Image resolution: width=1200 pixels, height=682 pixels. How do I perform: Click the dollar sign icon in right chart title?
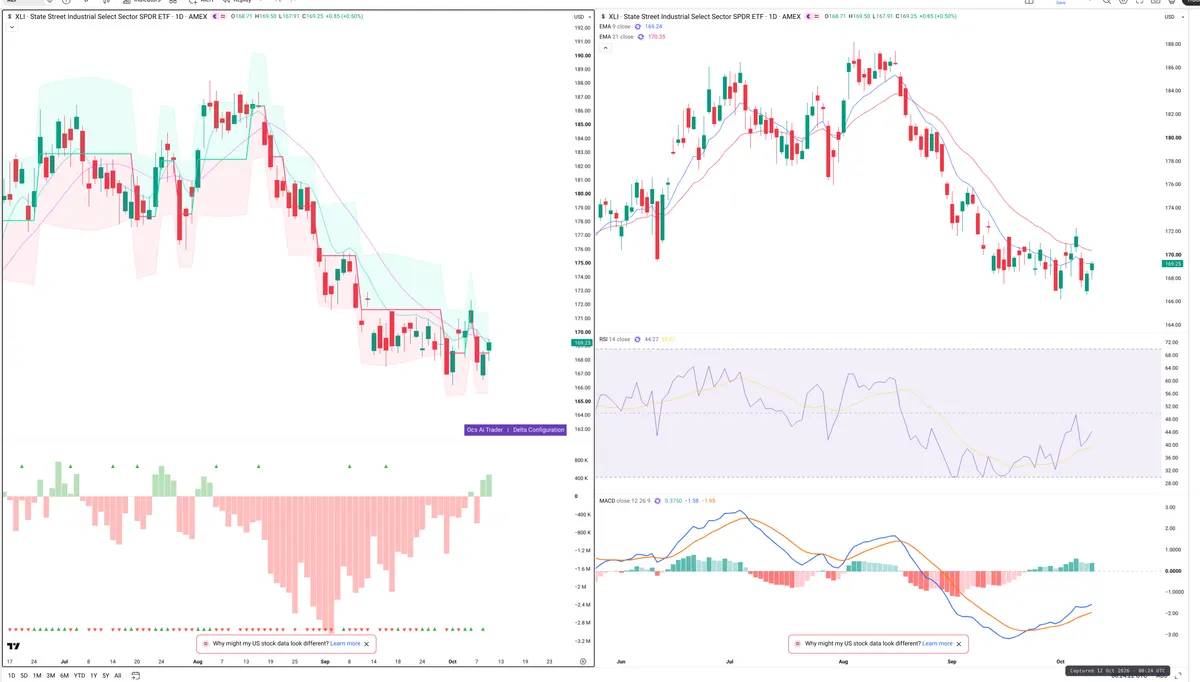[x=603, y=17]
